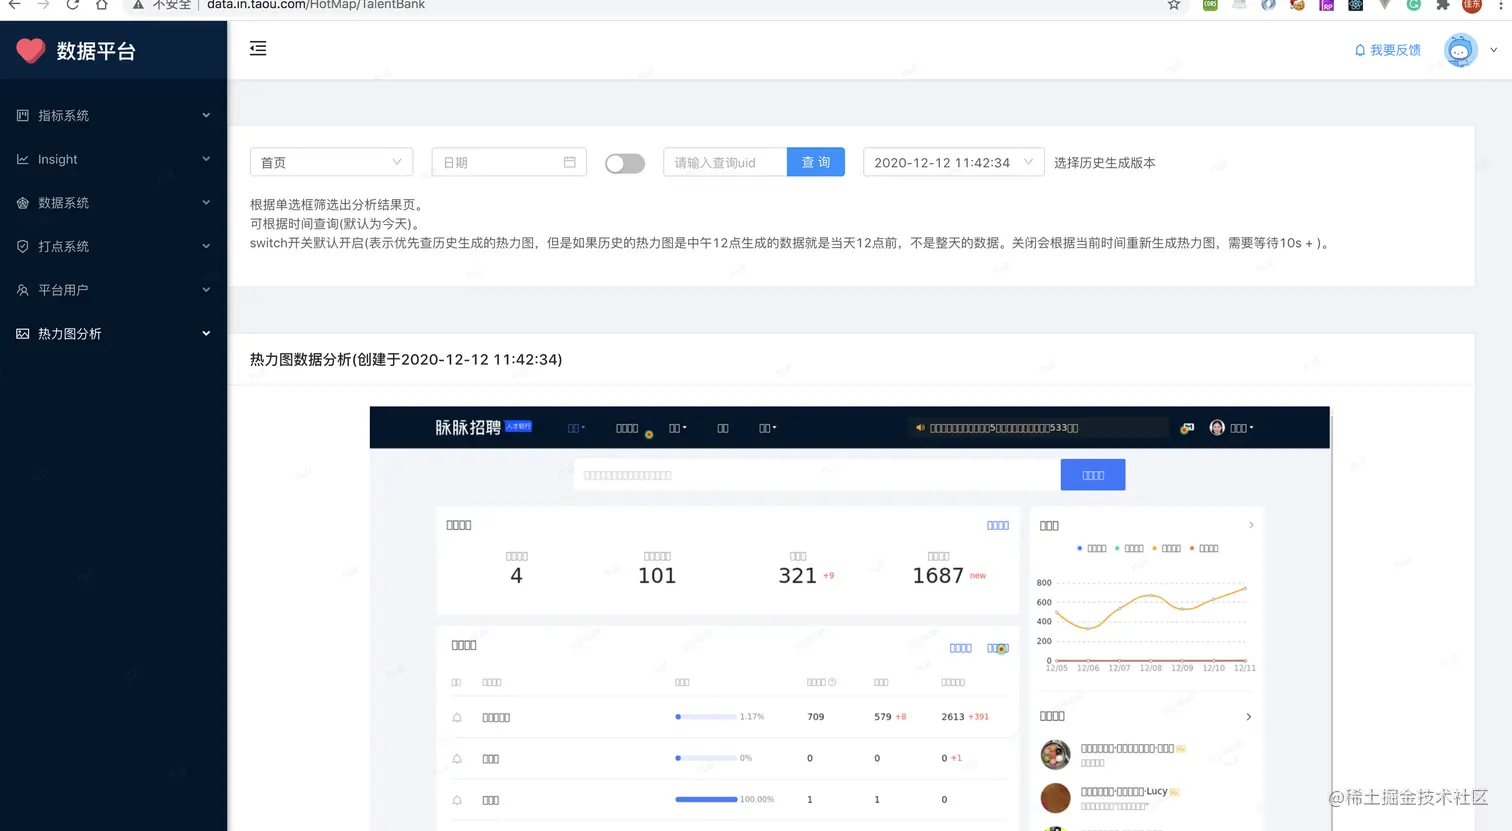Image resolution: width=1512 pixels, height=831 pixels.
Task: Expand the 打点系统 menu chevron
Action: [x=206, y=246]
